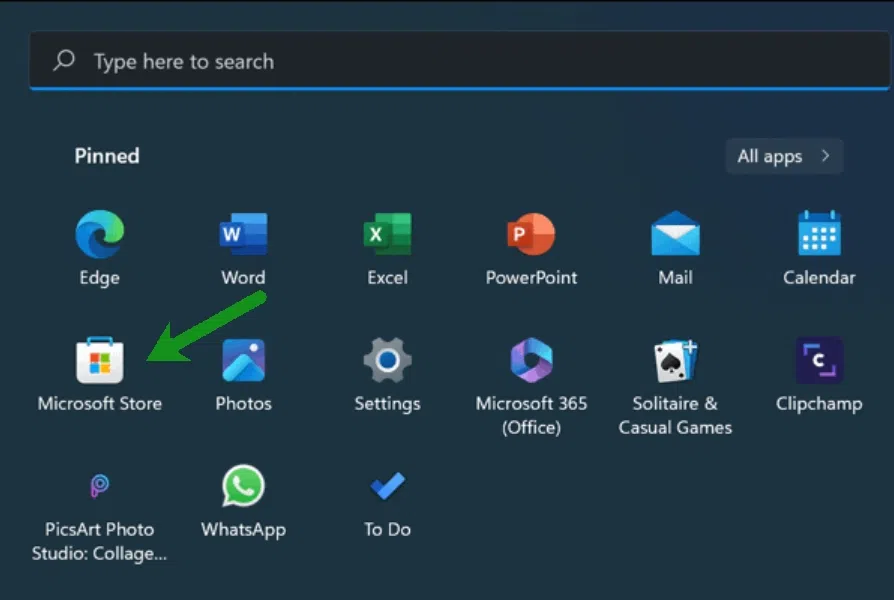This screenshot has height=600, width=894.
Task: Open the Clipchamp icon
Action: tap(819, 360)
